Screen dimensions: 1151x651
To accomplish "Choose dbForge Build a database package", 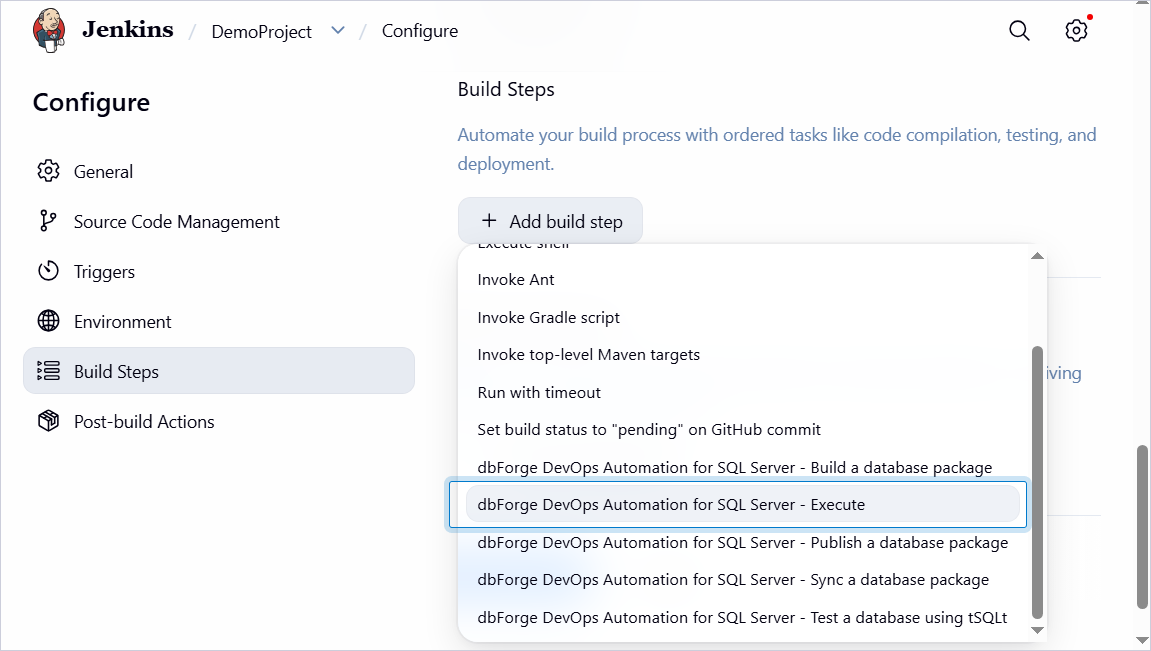I will coord(743,467).
